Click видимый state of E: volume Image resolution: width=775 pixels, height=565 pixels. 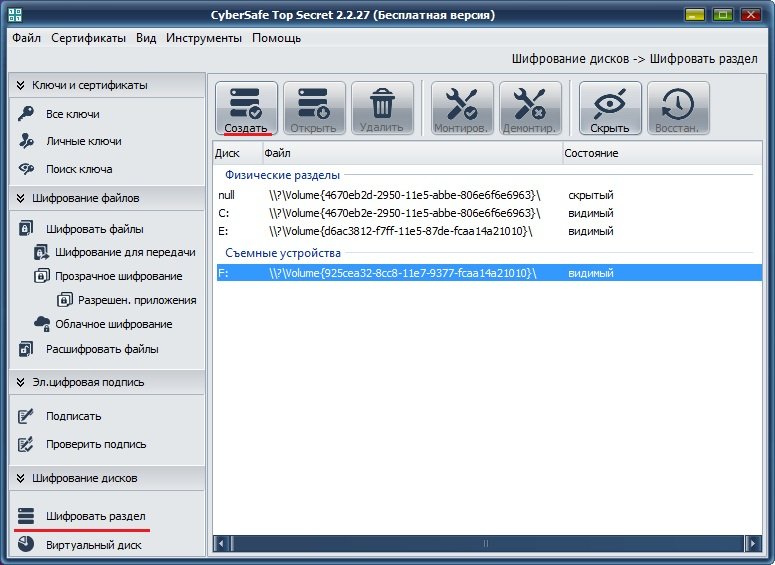[x=591, y=231]
